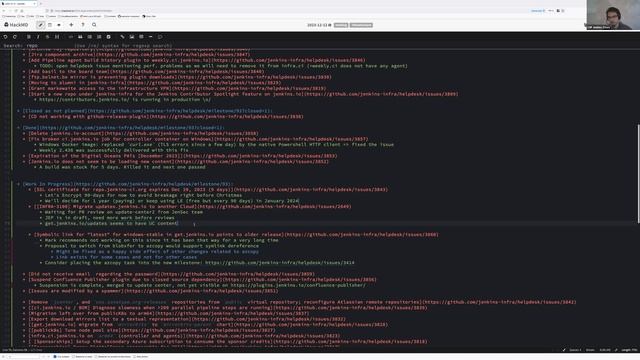The width and height of the screenshot is (640, 360).
Task: Click the 'CD not working with github-release plugin' line
Action: (x=166, y=116)
